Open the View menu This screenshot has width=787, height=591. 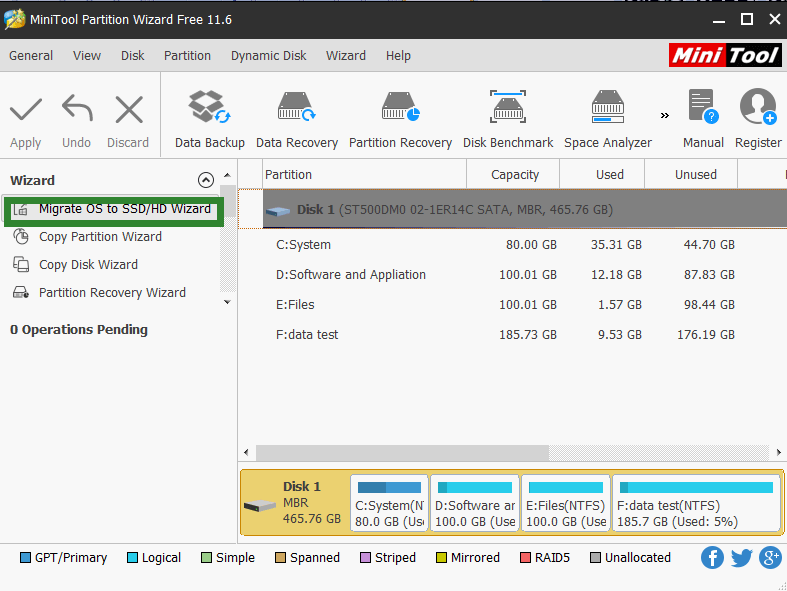(87, 55)
